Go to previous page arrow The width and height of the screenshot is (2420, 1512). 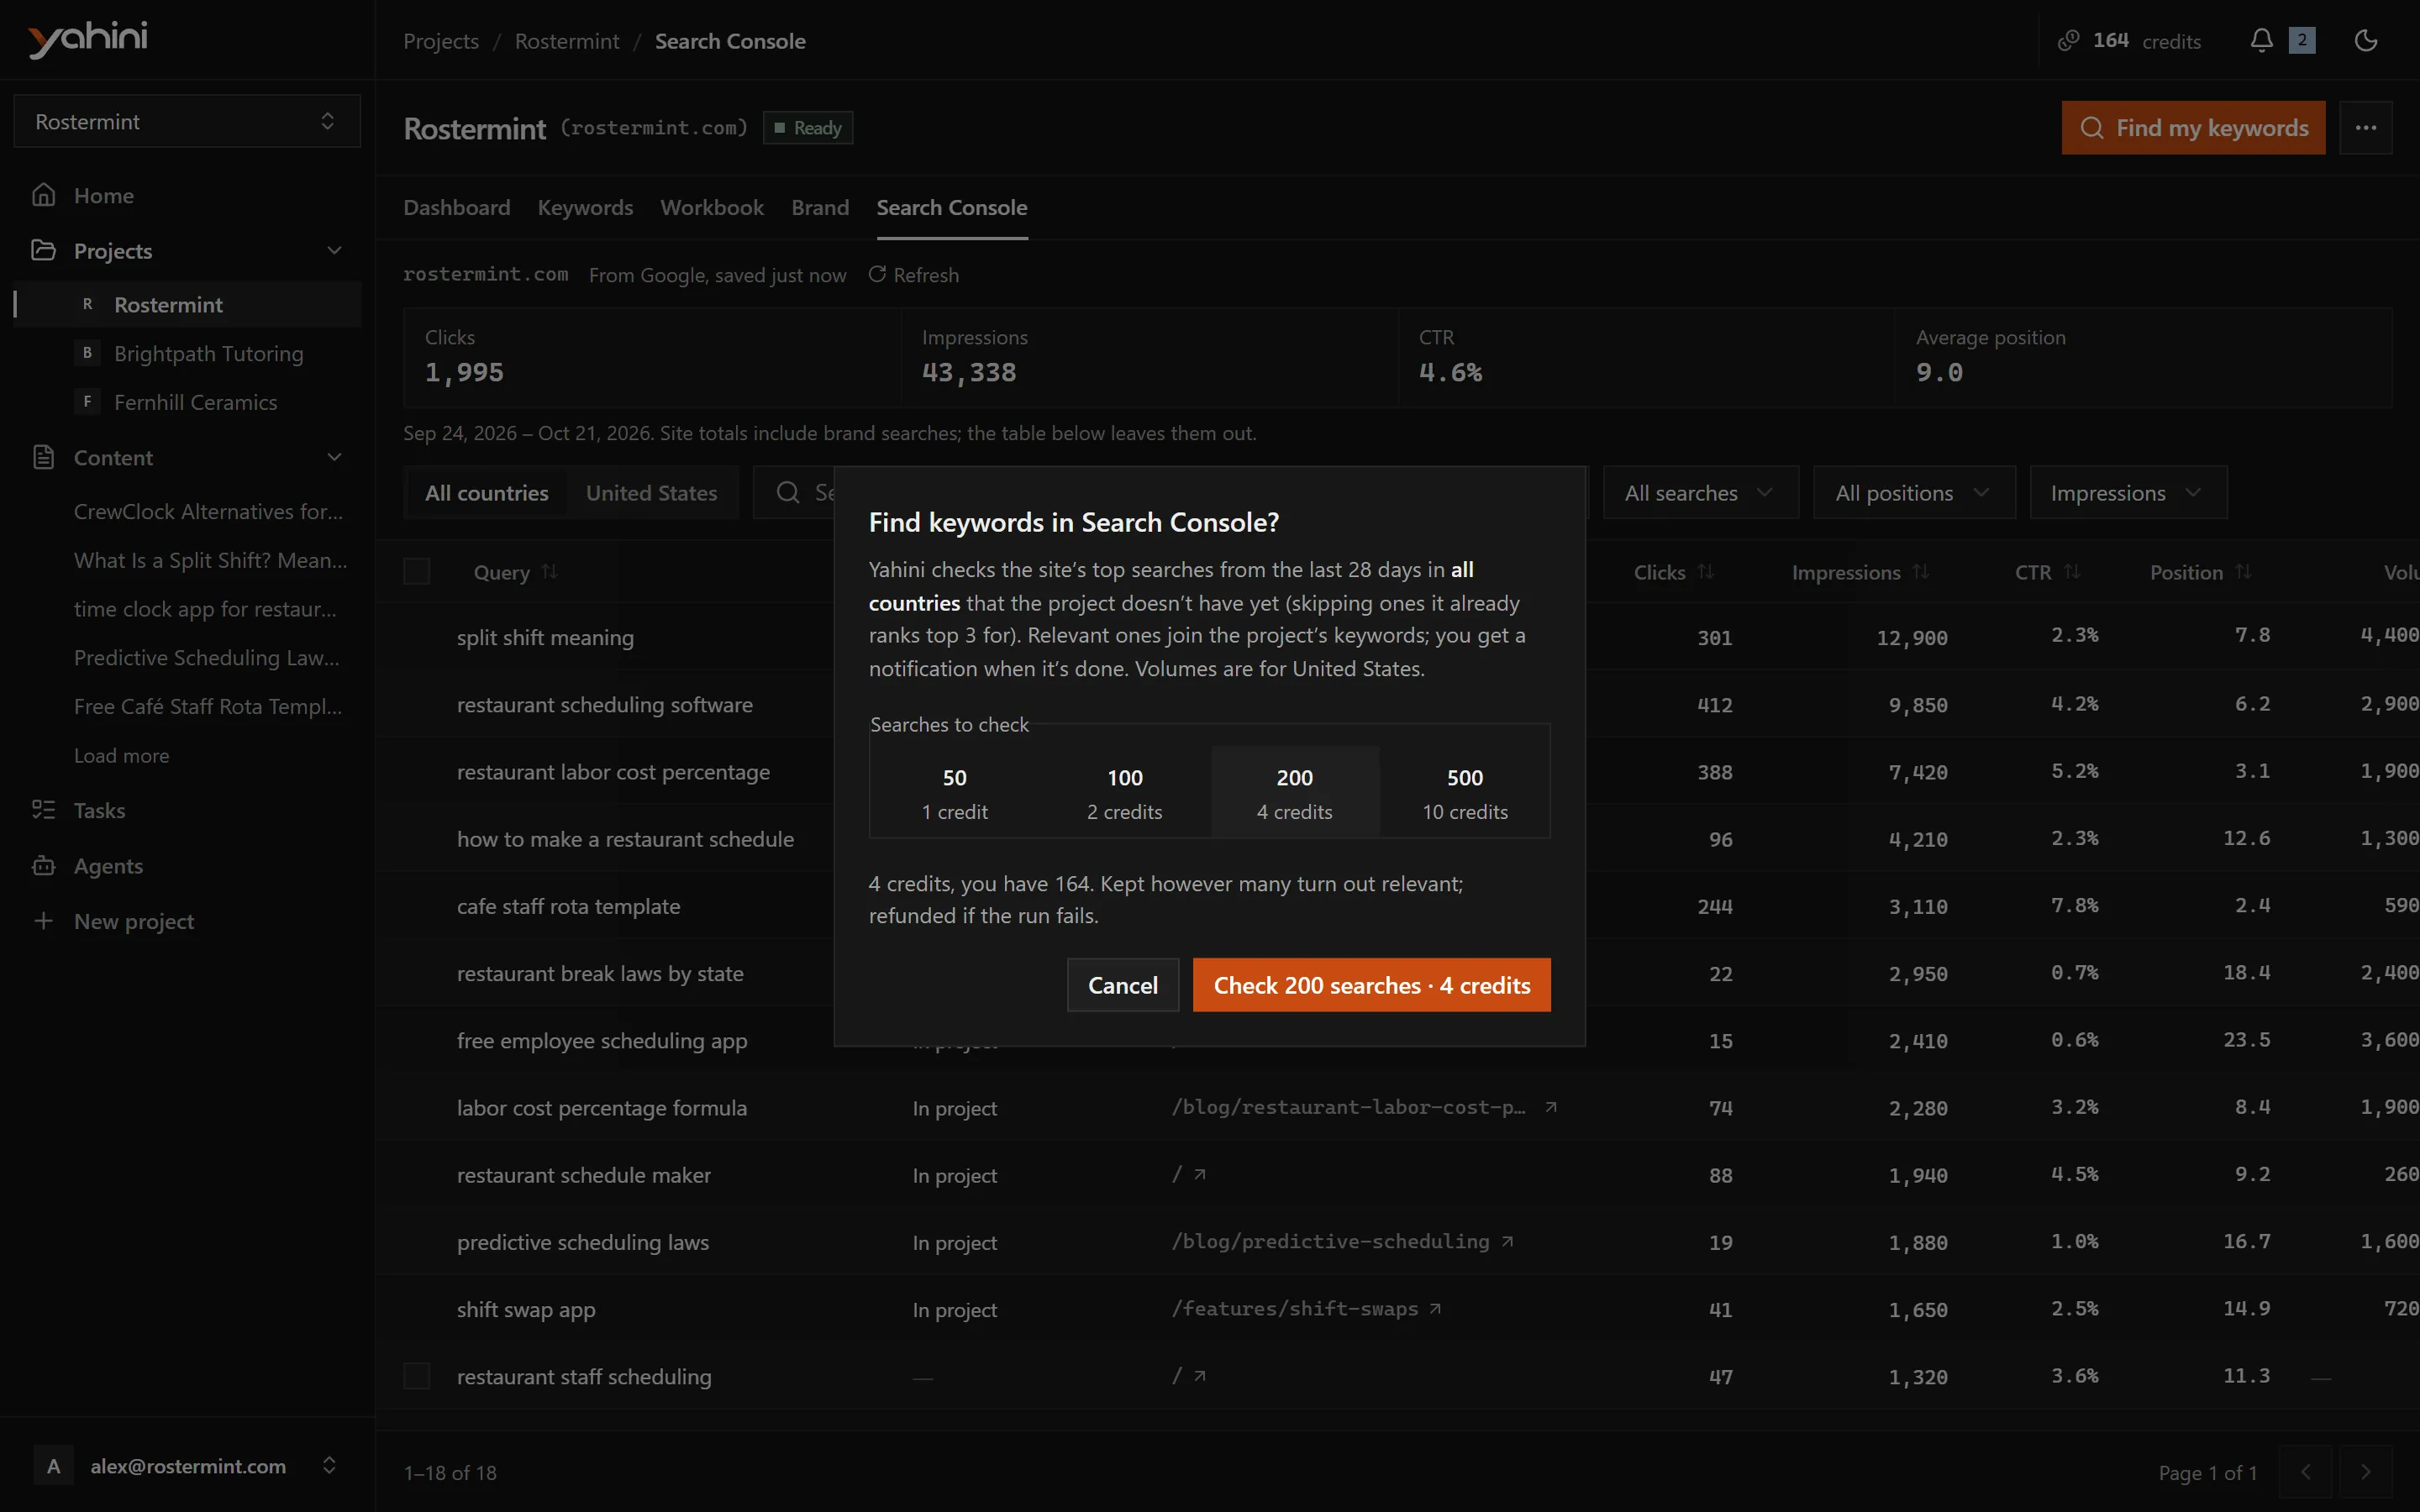point(2305,1471)
